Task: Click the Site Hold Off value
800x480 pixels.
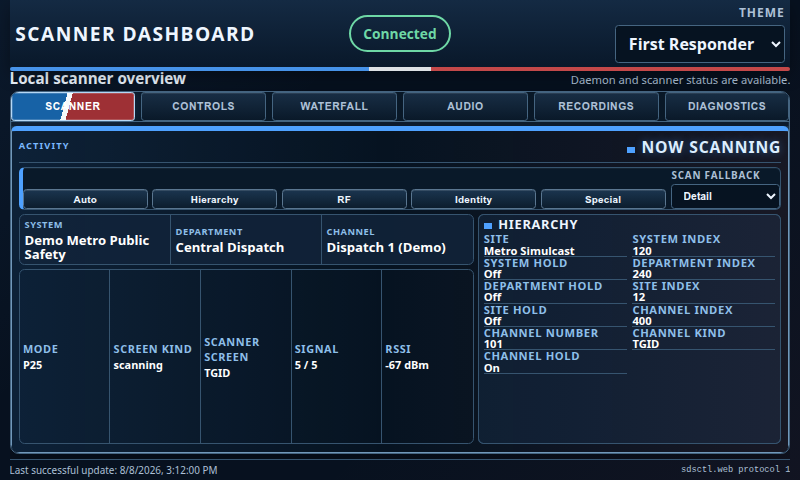Action: 493,321
